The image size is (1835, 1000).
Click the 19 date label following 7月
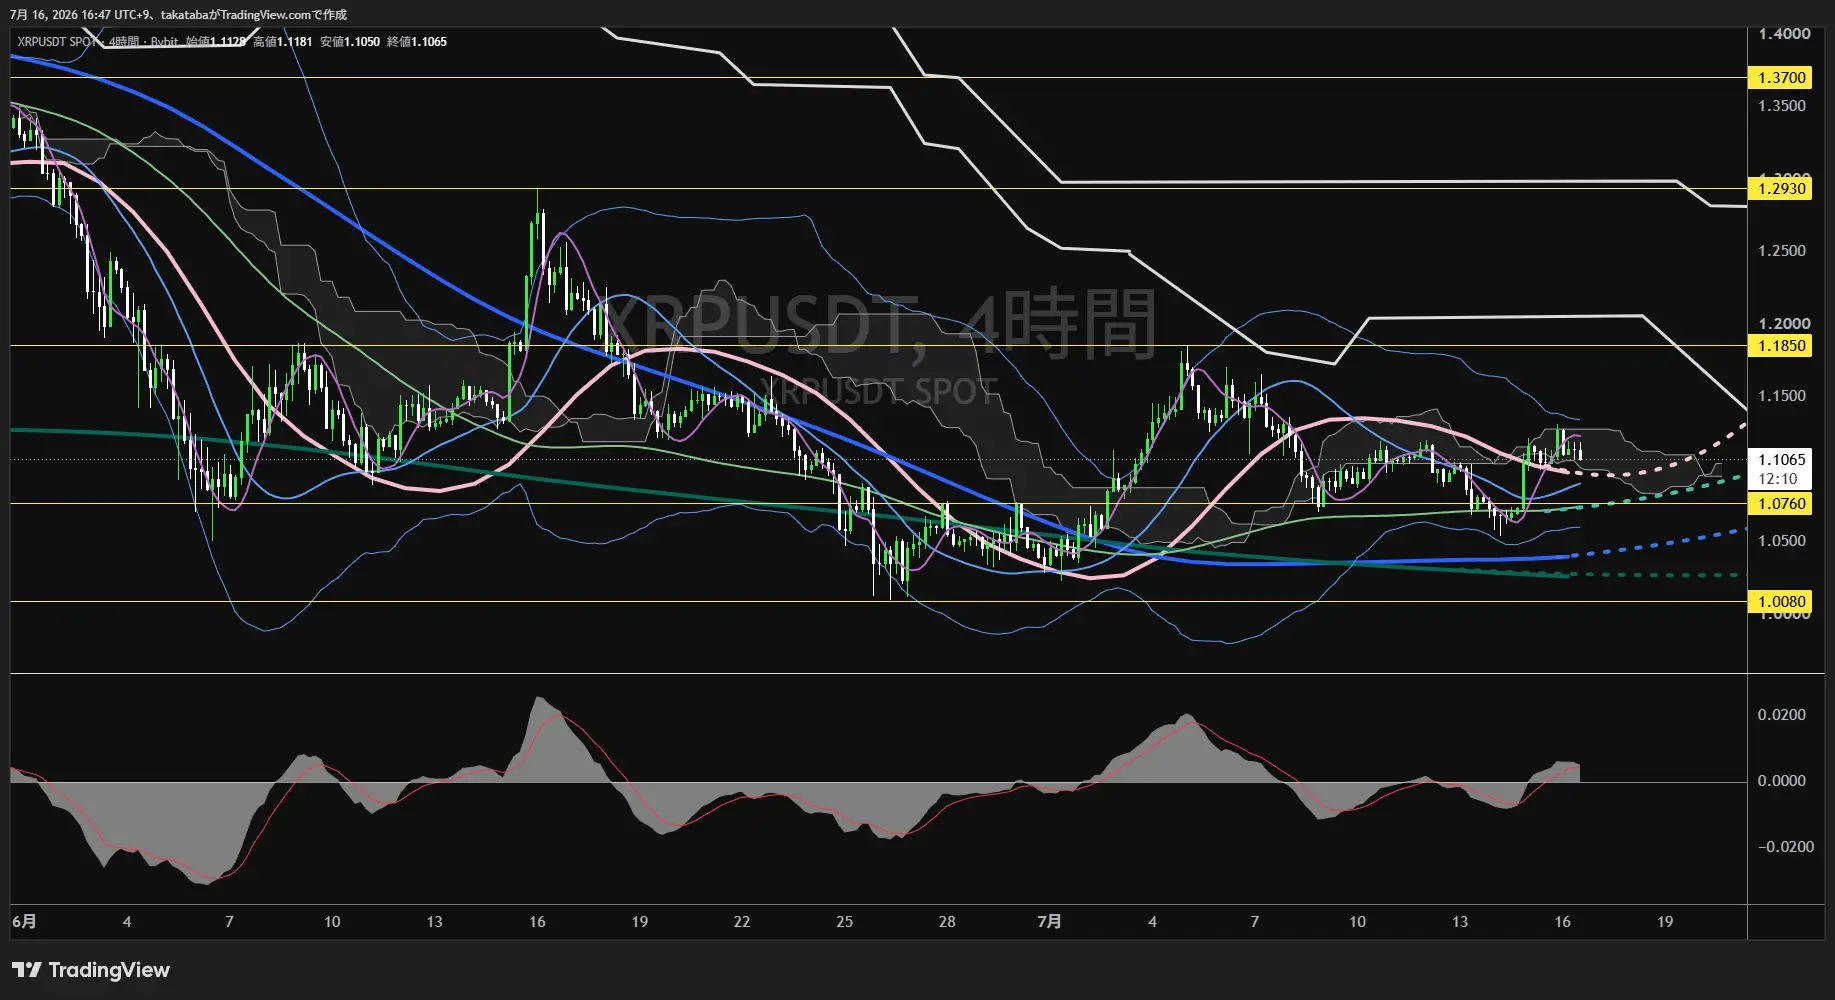(x=1665, y=922)
